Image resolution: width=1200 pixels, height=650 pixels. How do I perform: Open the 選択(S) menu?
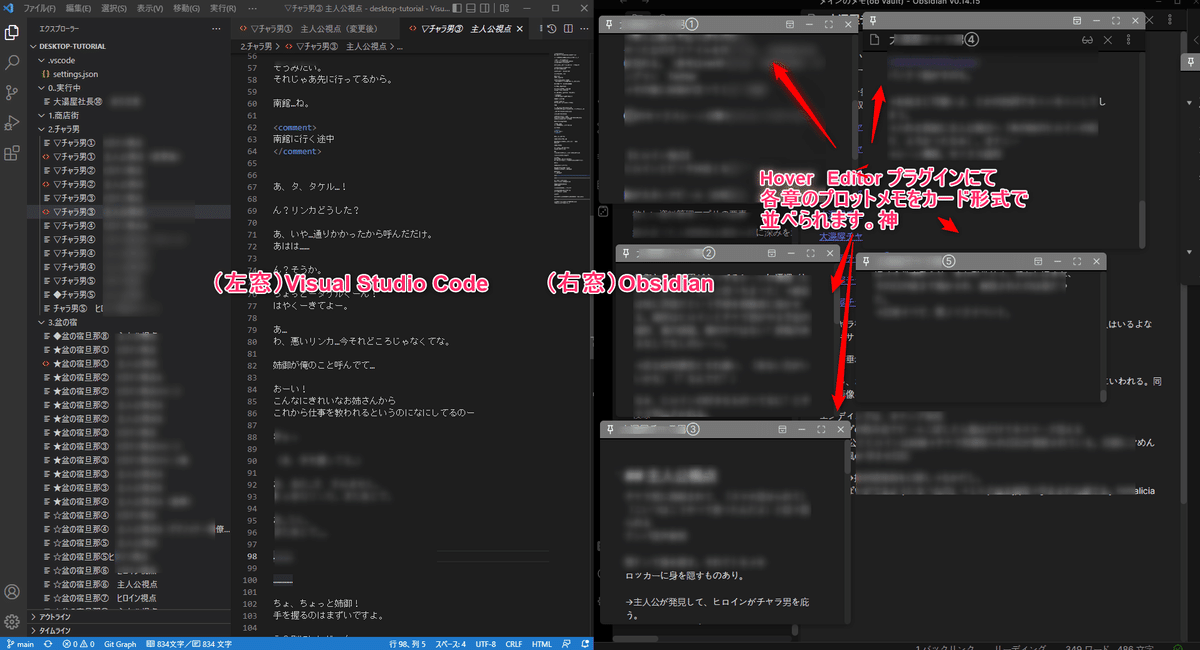[x=114, y=8]
